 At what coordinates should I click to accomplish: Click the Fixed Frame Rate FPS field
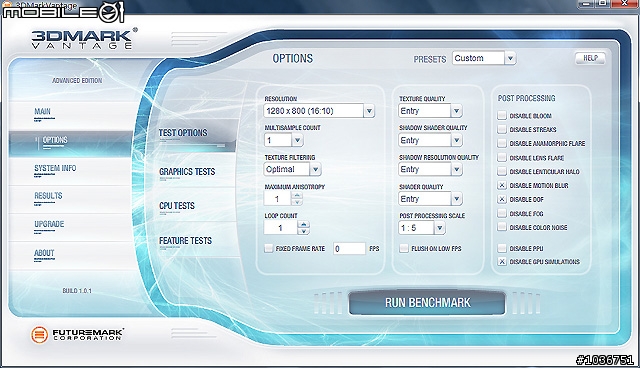tap(349, 248)
